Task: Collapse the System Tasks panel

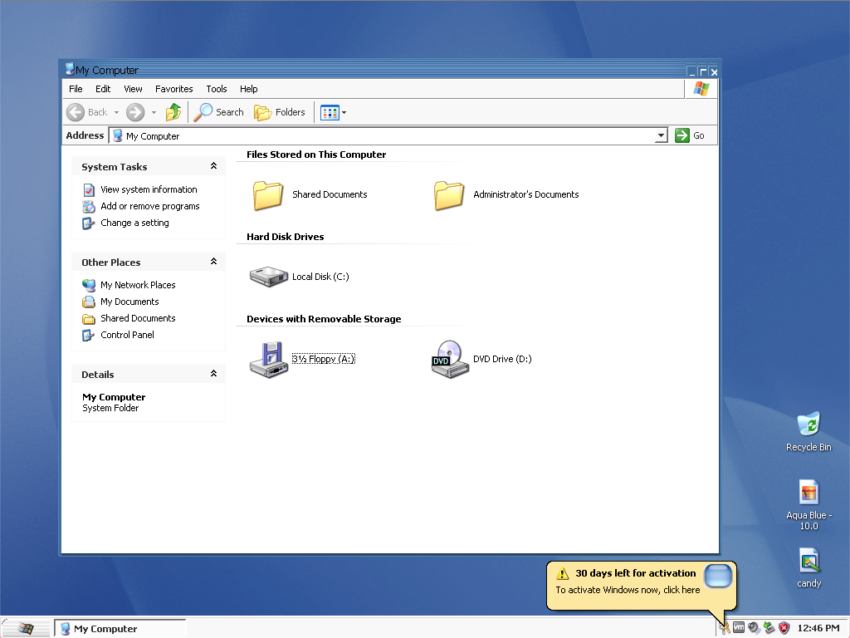Action: [x=214, y=166]
